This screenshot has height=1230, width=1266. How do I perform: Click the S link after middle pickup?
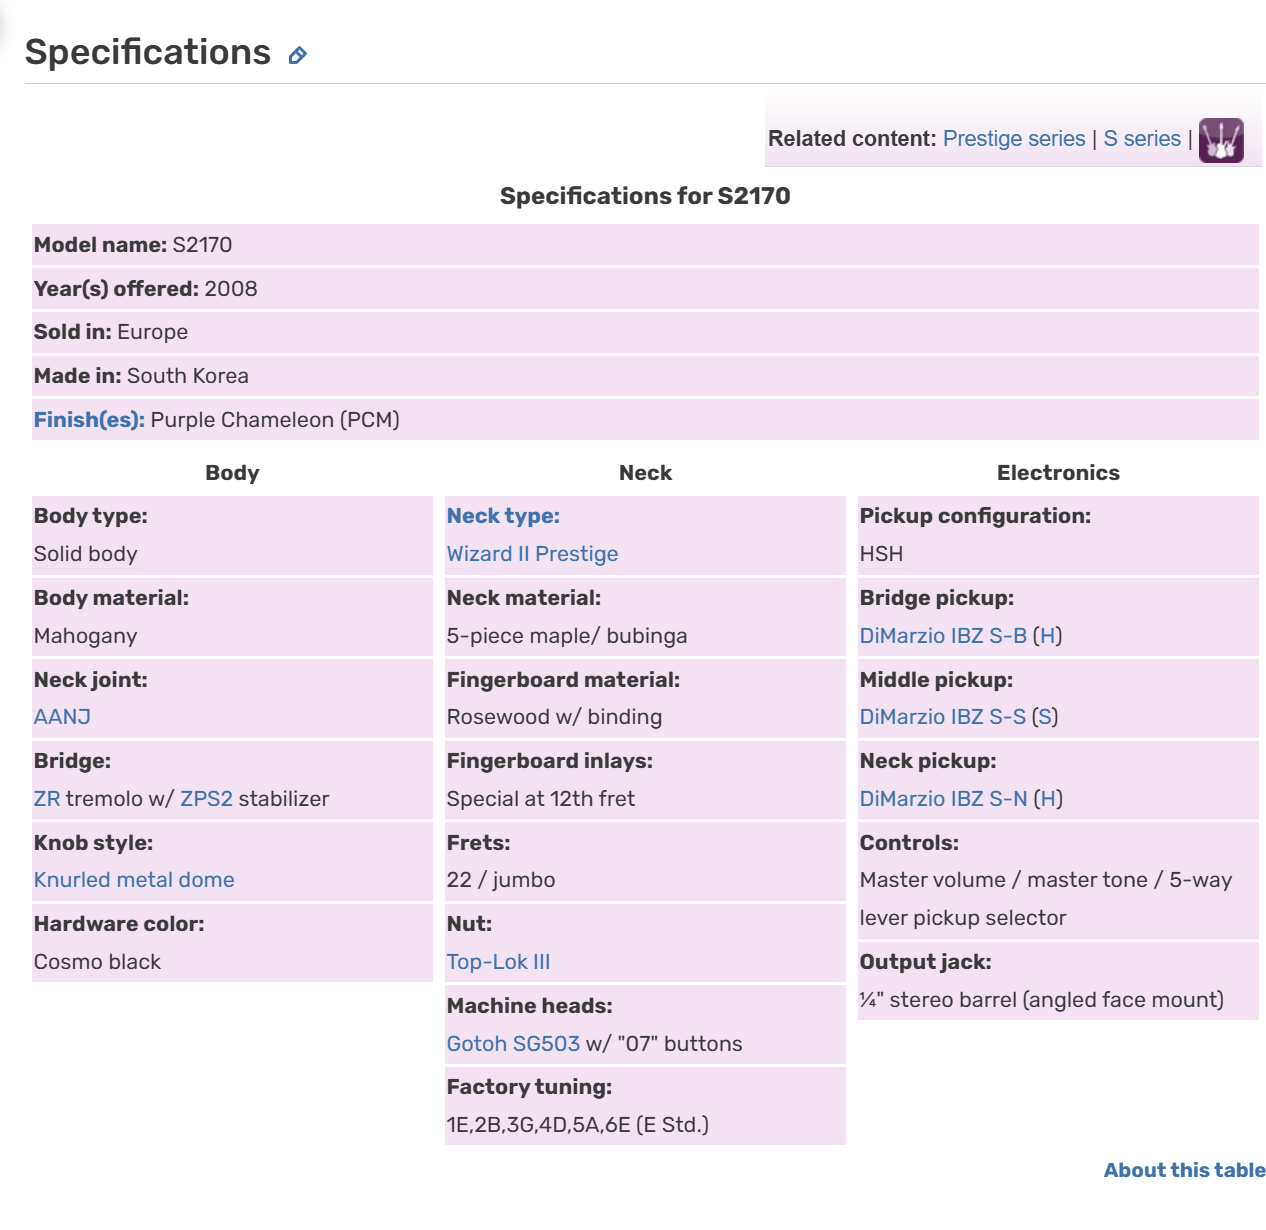[x=1045, y=717]
